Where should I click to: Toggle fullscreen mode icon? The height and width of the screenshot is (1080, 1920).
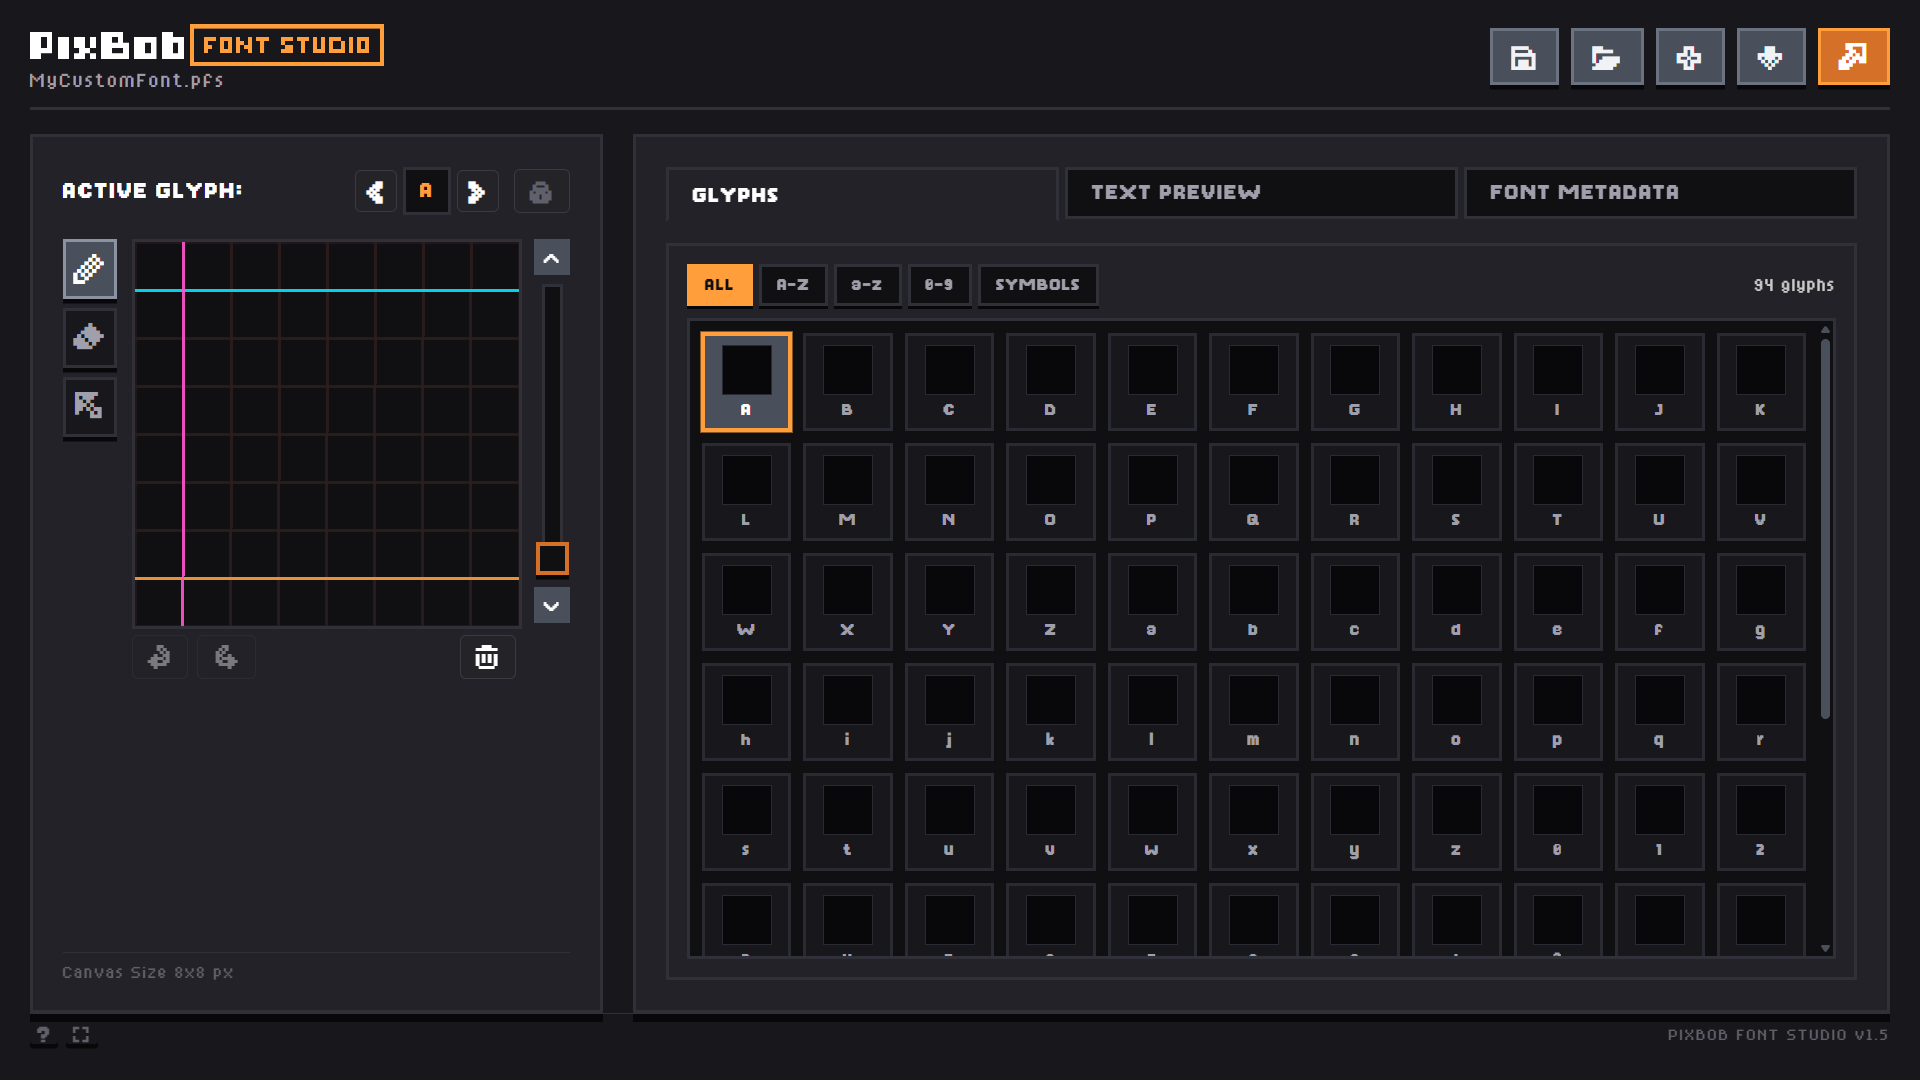(81, 1034)
